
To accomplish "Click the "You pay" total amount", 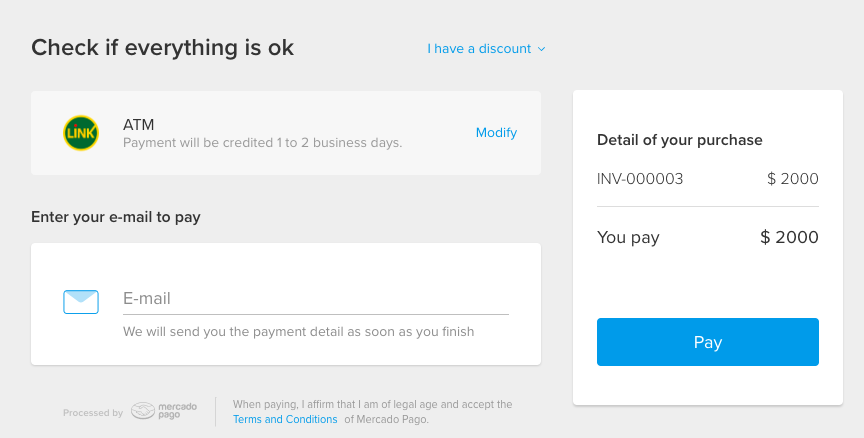I will coord(789,238).
